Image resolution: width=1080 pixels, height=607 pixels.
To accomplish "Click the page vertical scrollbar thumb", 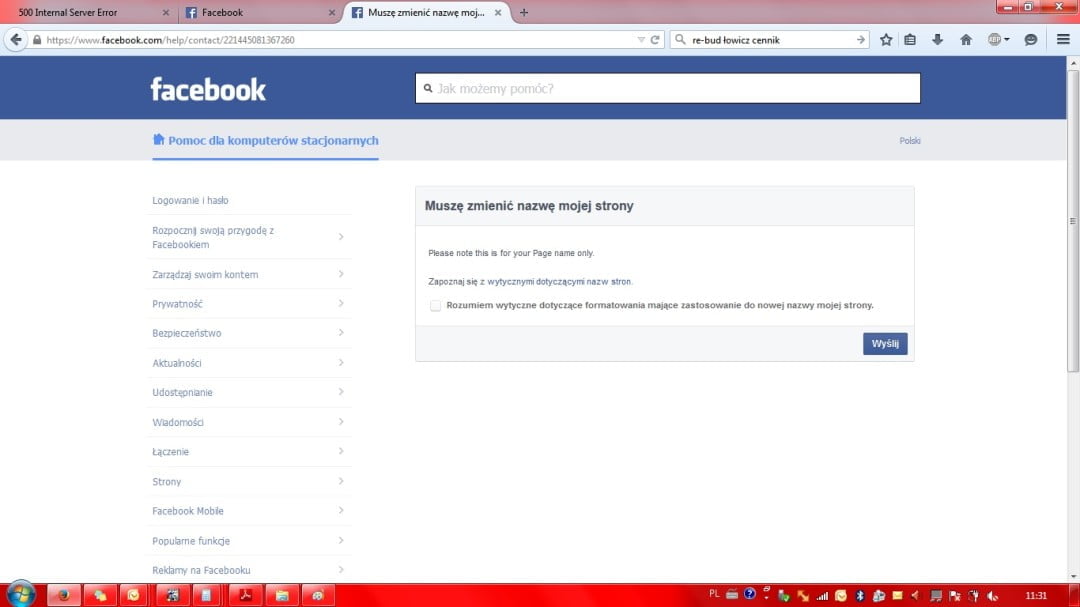I will (1072, 220).
